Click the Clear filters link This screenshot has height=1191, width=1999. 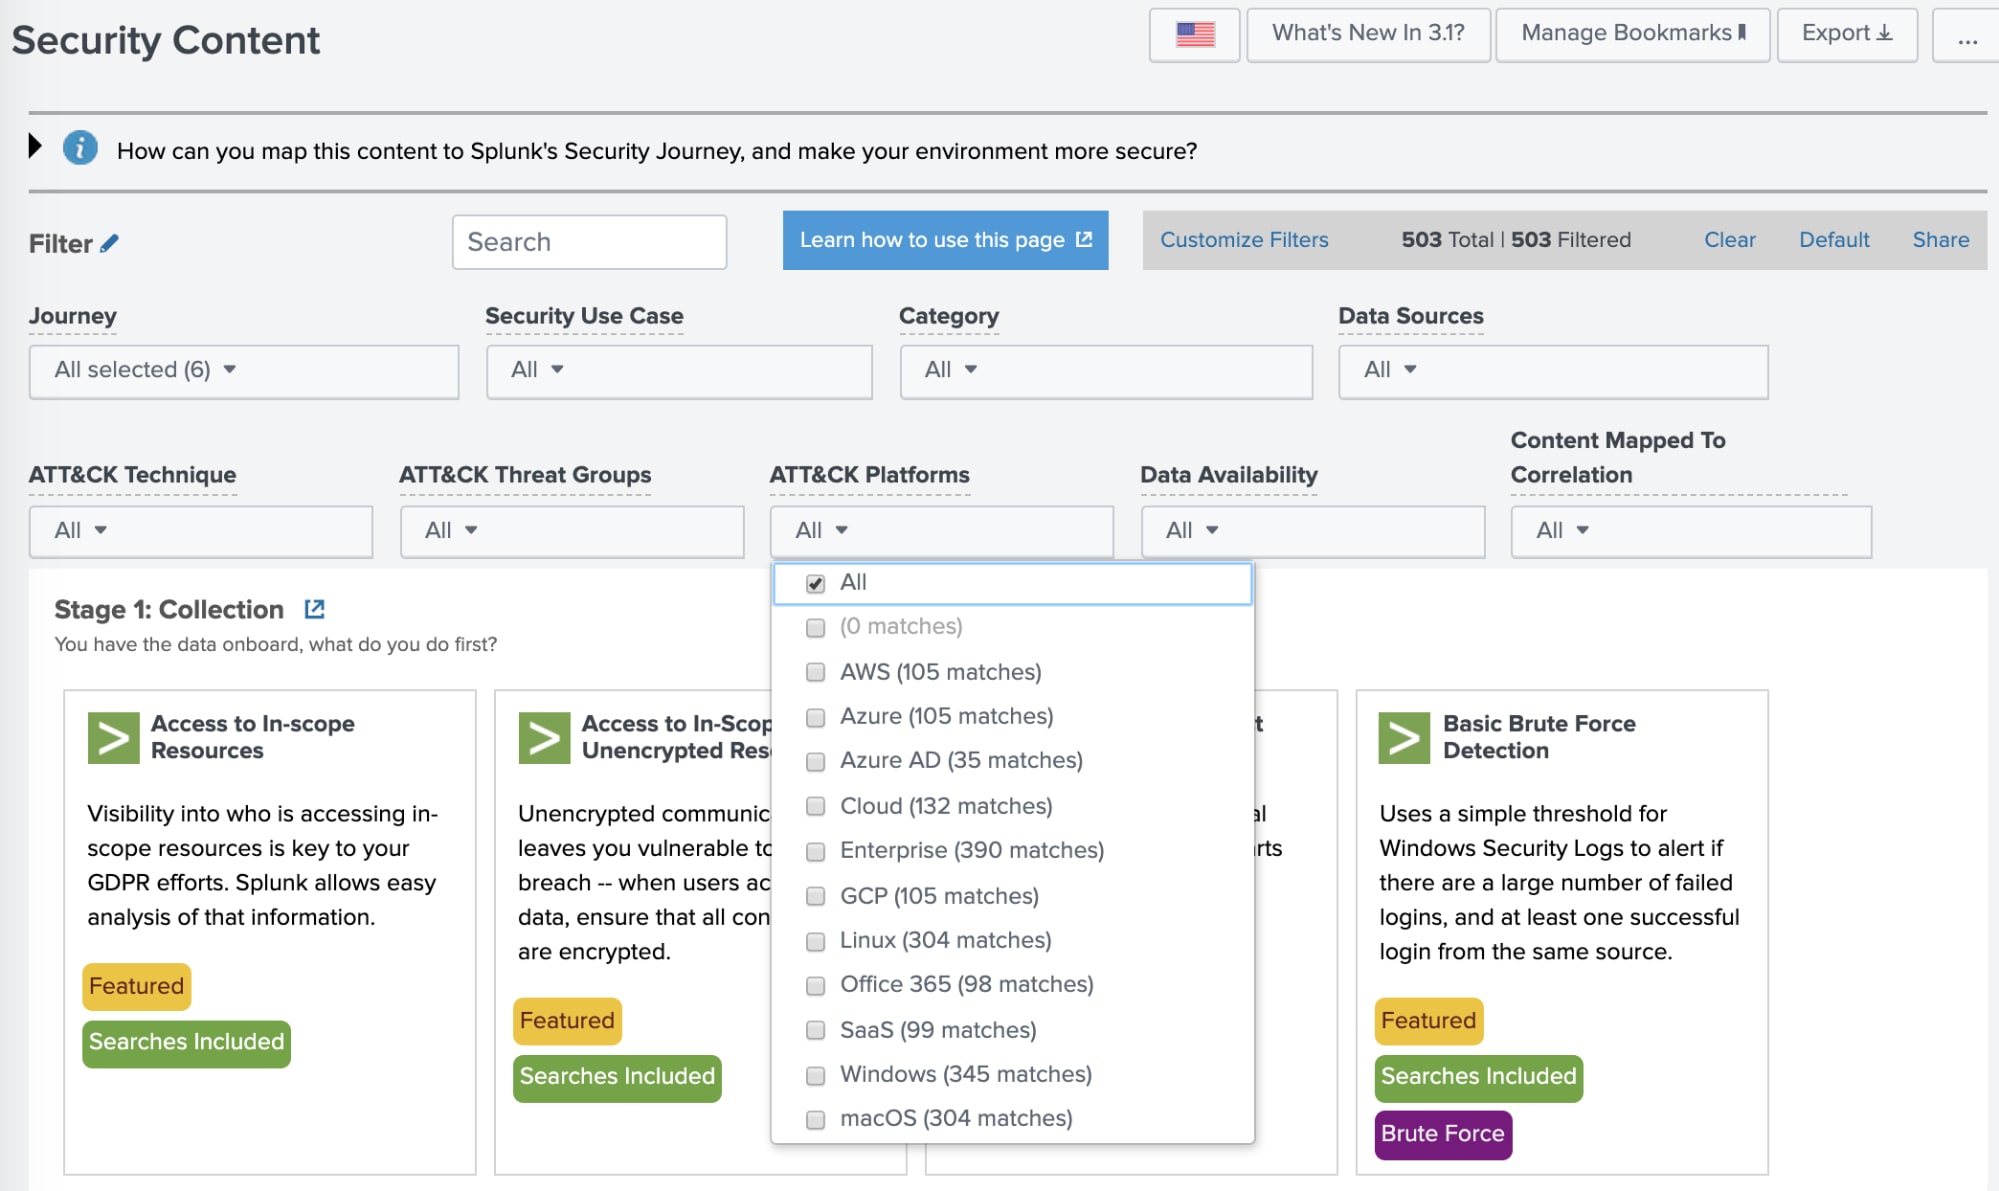[x=1729, y=240]
